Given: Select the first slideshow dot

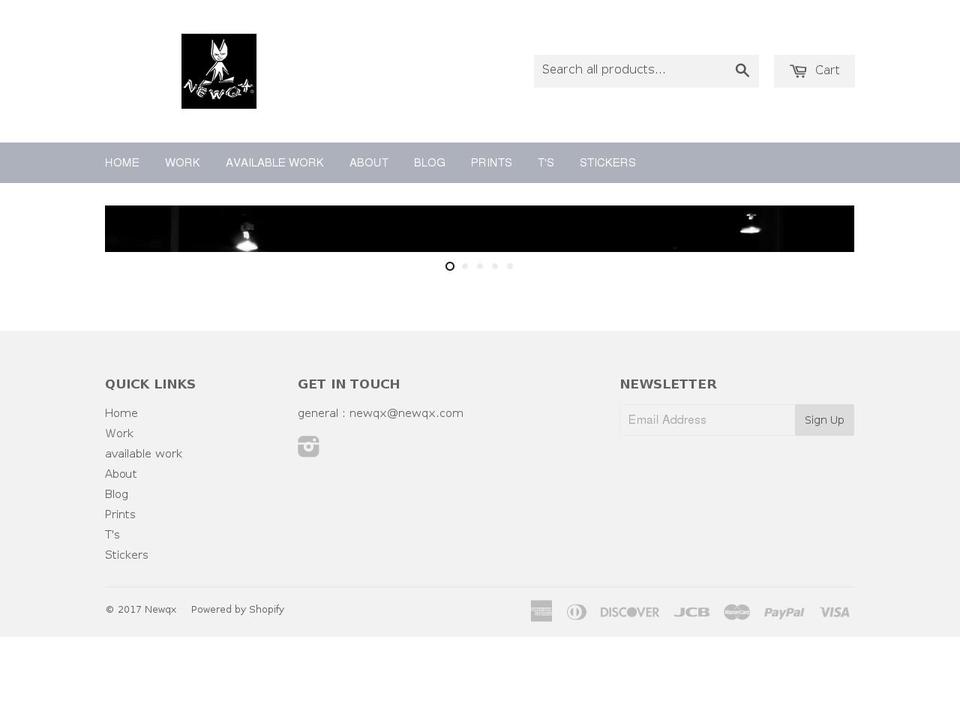Looking at the screenshot, I should click(450, 266).
